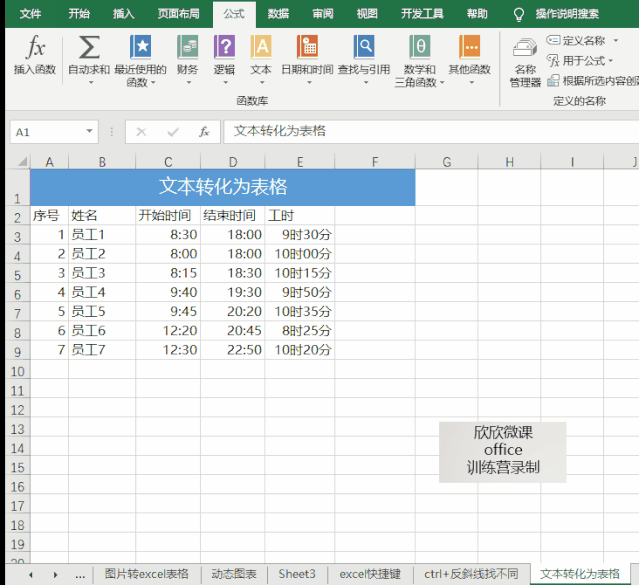Expand the Text (文本) dropdown arrow
The image size is (639, 585).
tap(262, 82)
